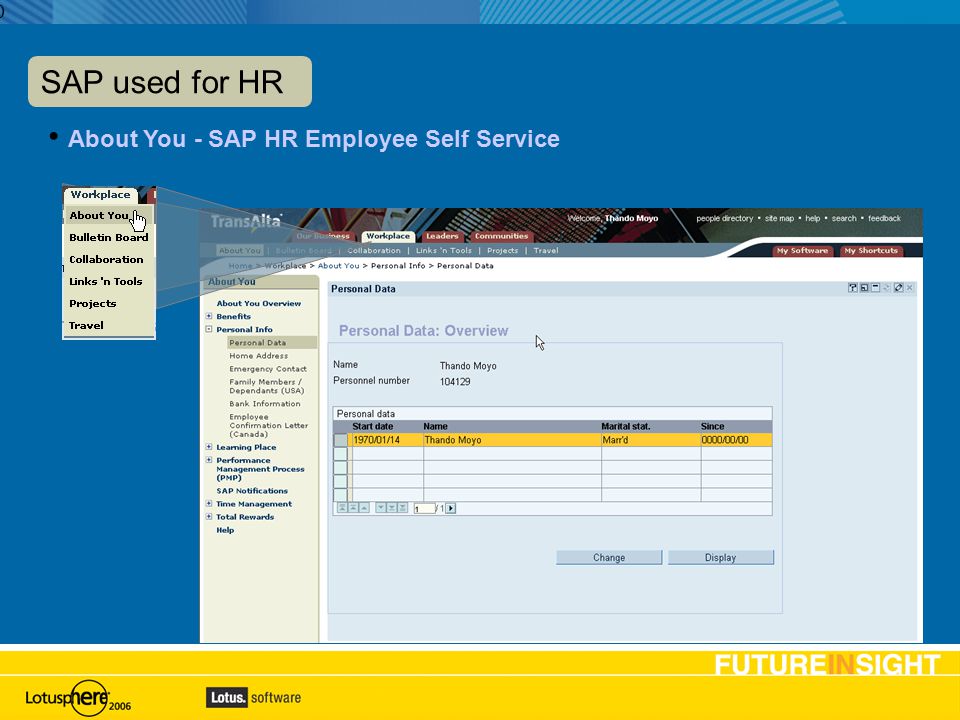Jump to last table page icon

[402, 508]
